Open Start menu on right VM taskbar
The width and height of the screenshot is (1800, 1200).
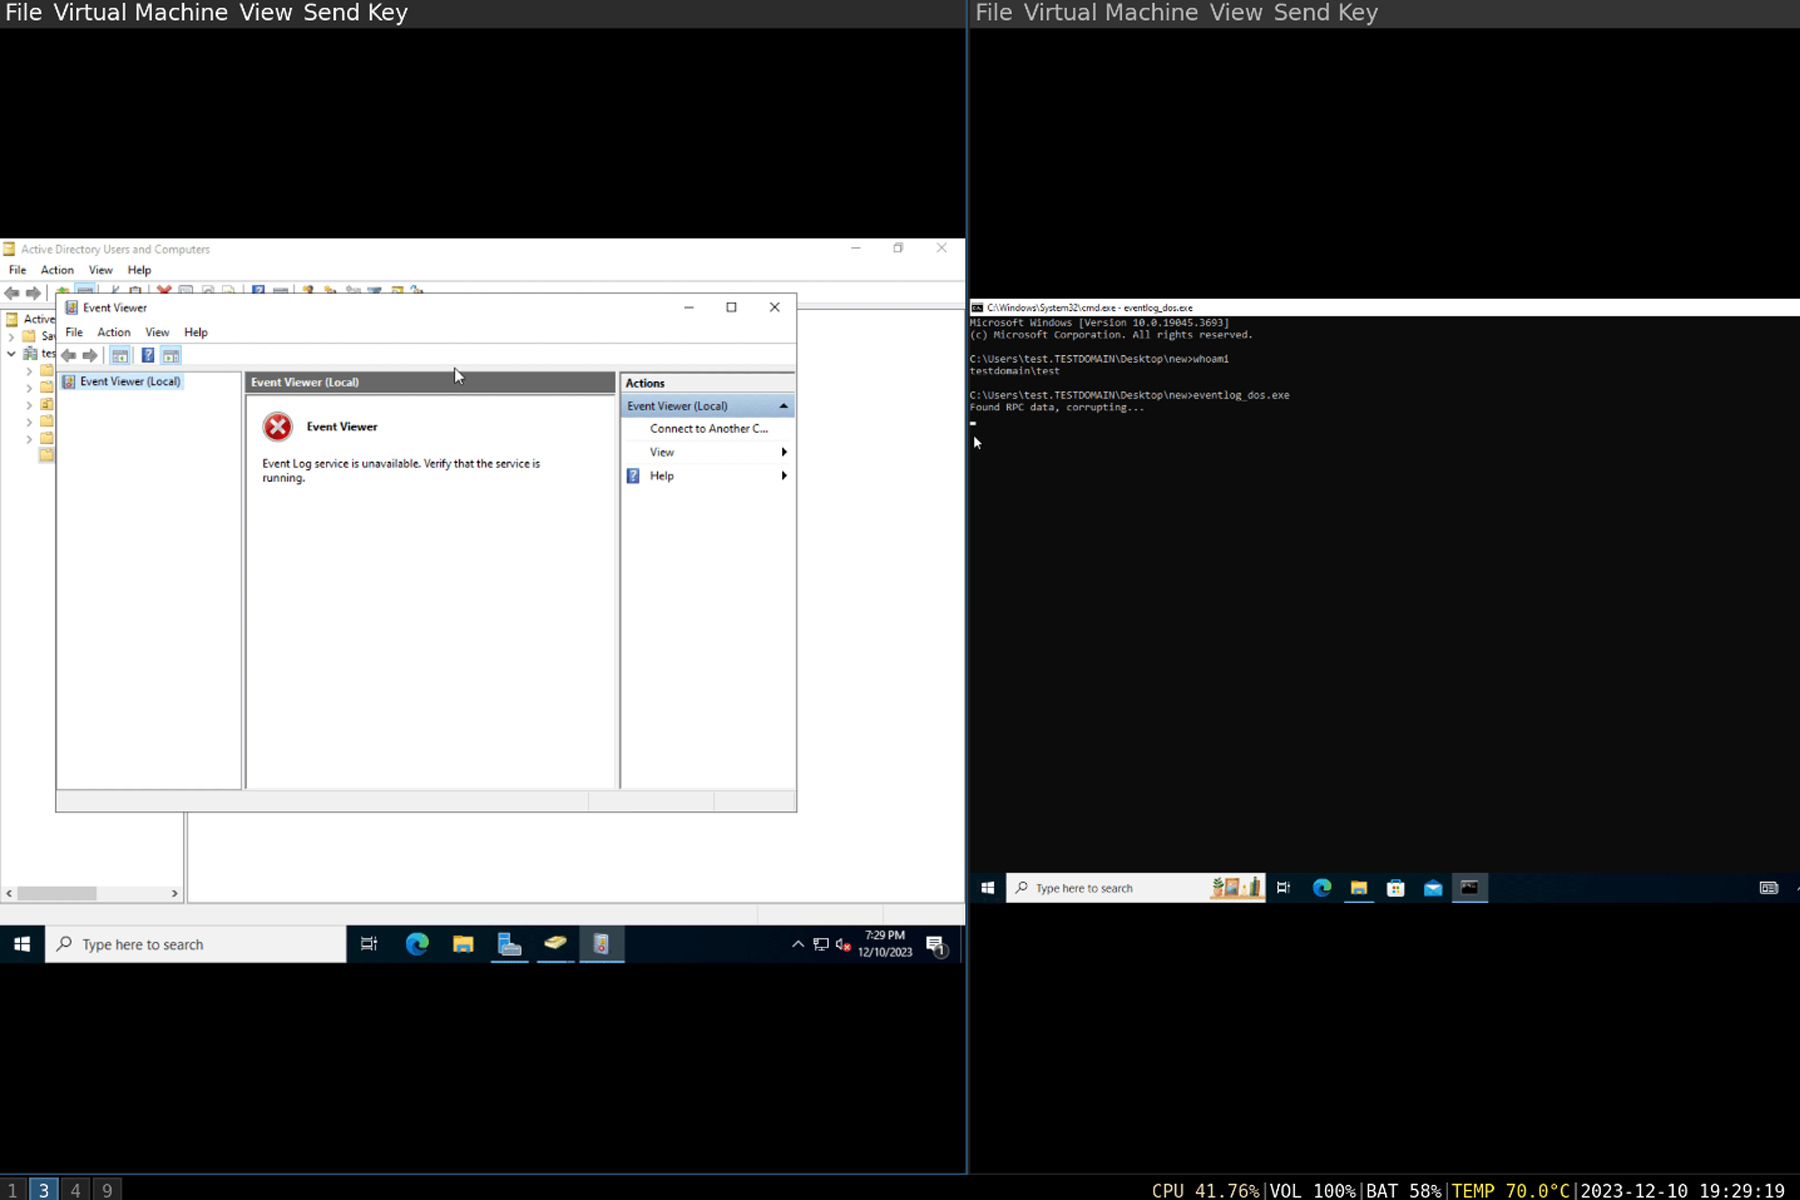coord(988,888)
